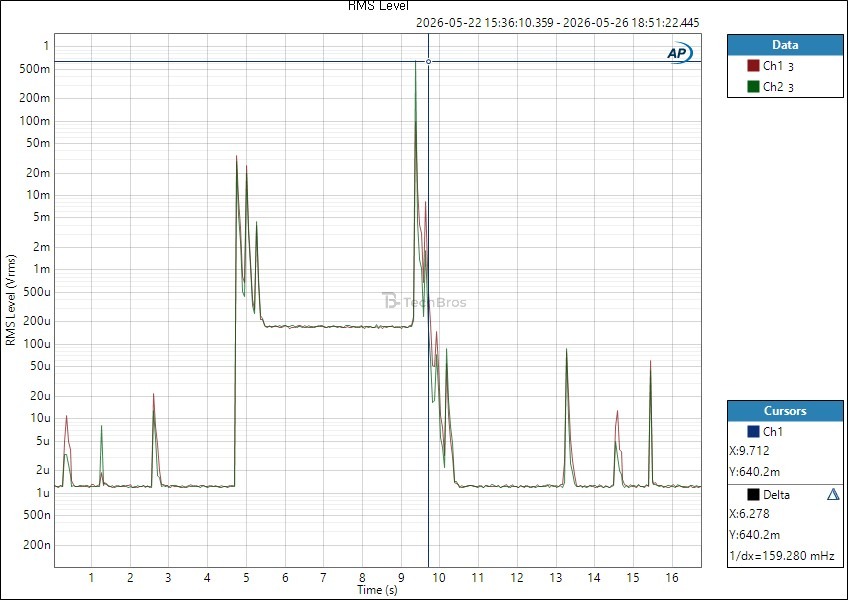Click the Delta label in Cursors panel

[x=776, y=494]
